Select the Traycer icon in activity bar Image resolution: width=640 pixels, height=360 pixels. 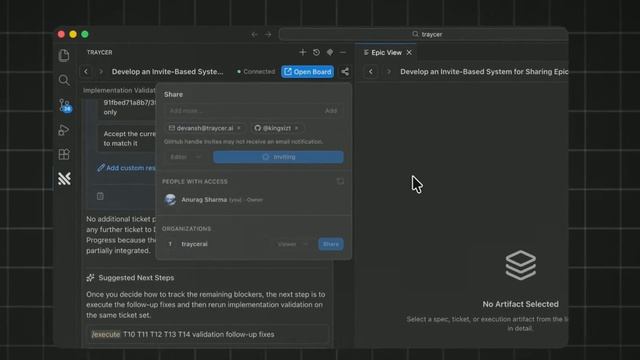64,178
